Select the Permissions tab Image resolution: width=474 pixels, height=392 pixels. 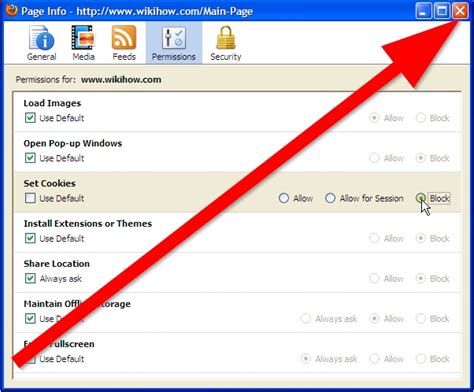[x=174, y=43]
